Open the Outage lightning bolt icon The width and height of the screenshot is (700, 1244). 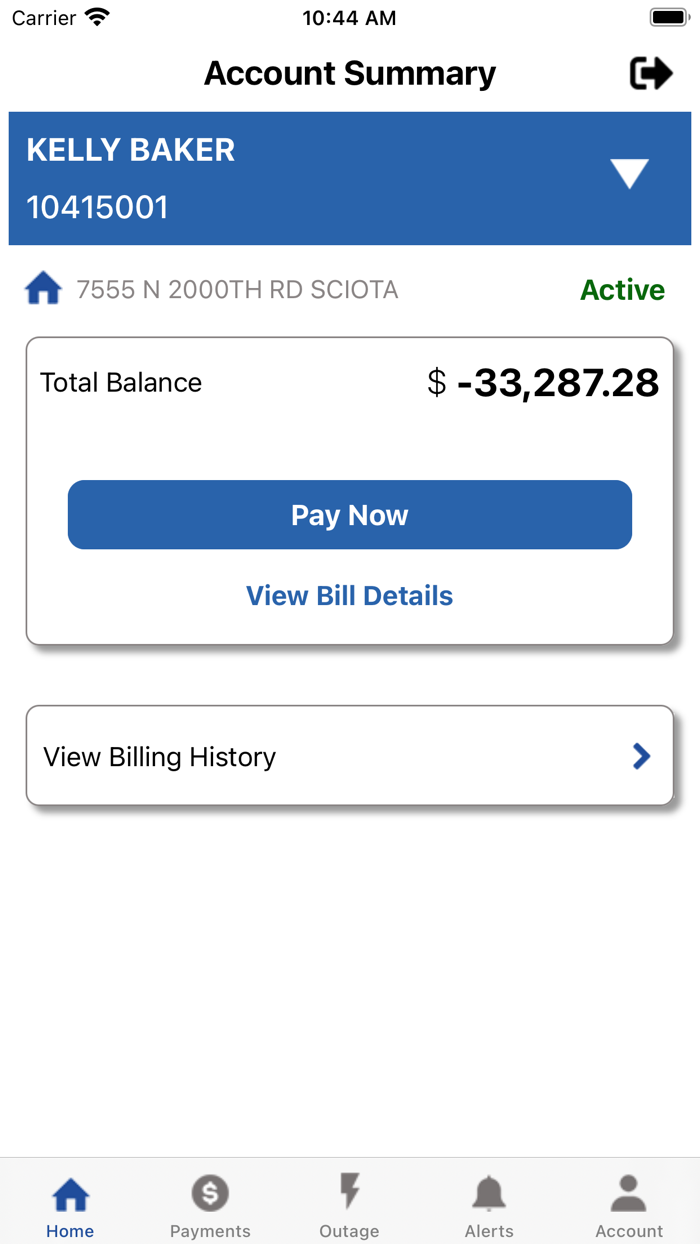click(x=349, y=1190)
